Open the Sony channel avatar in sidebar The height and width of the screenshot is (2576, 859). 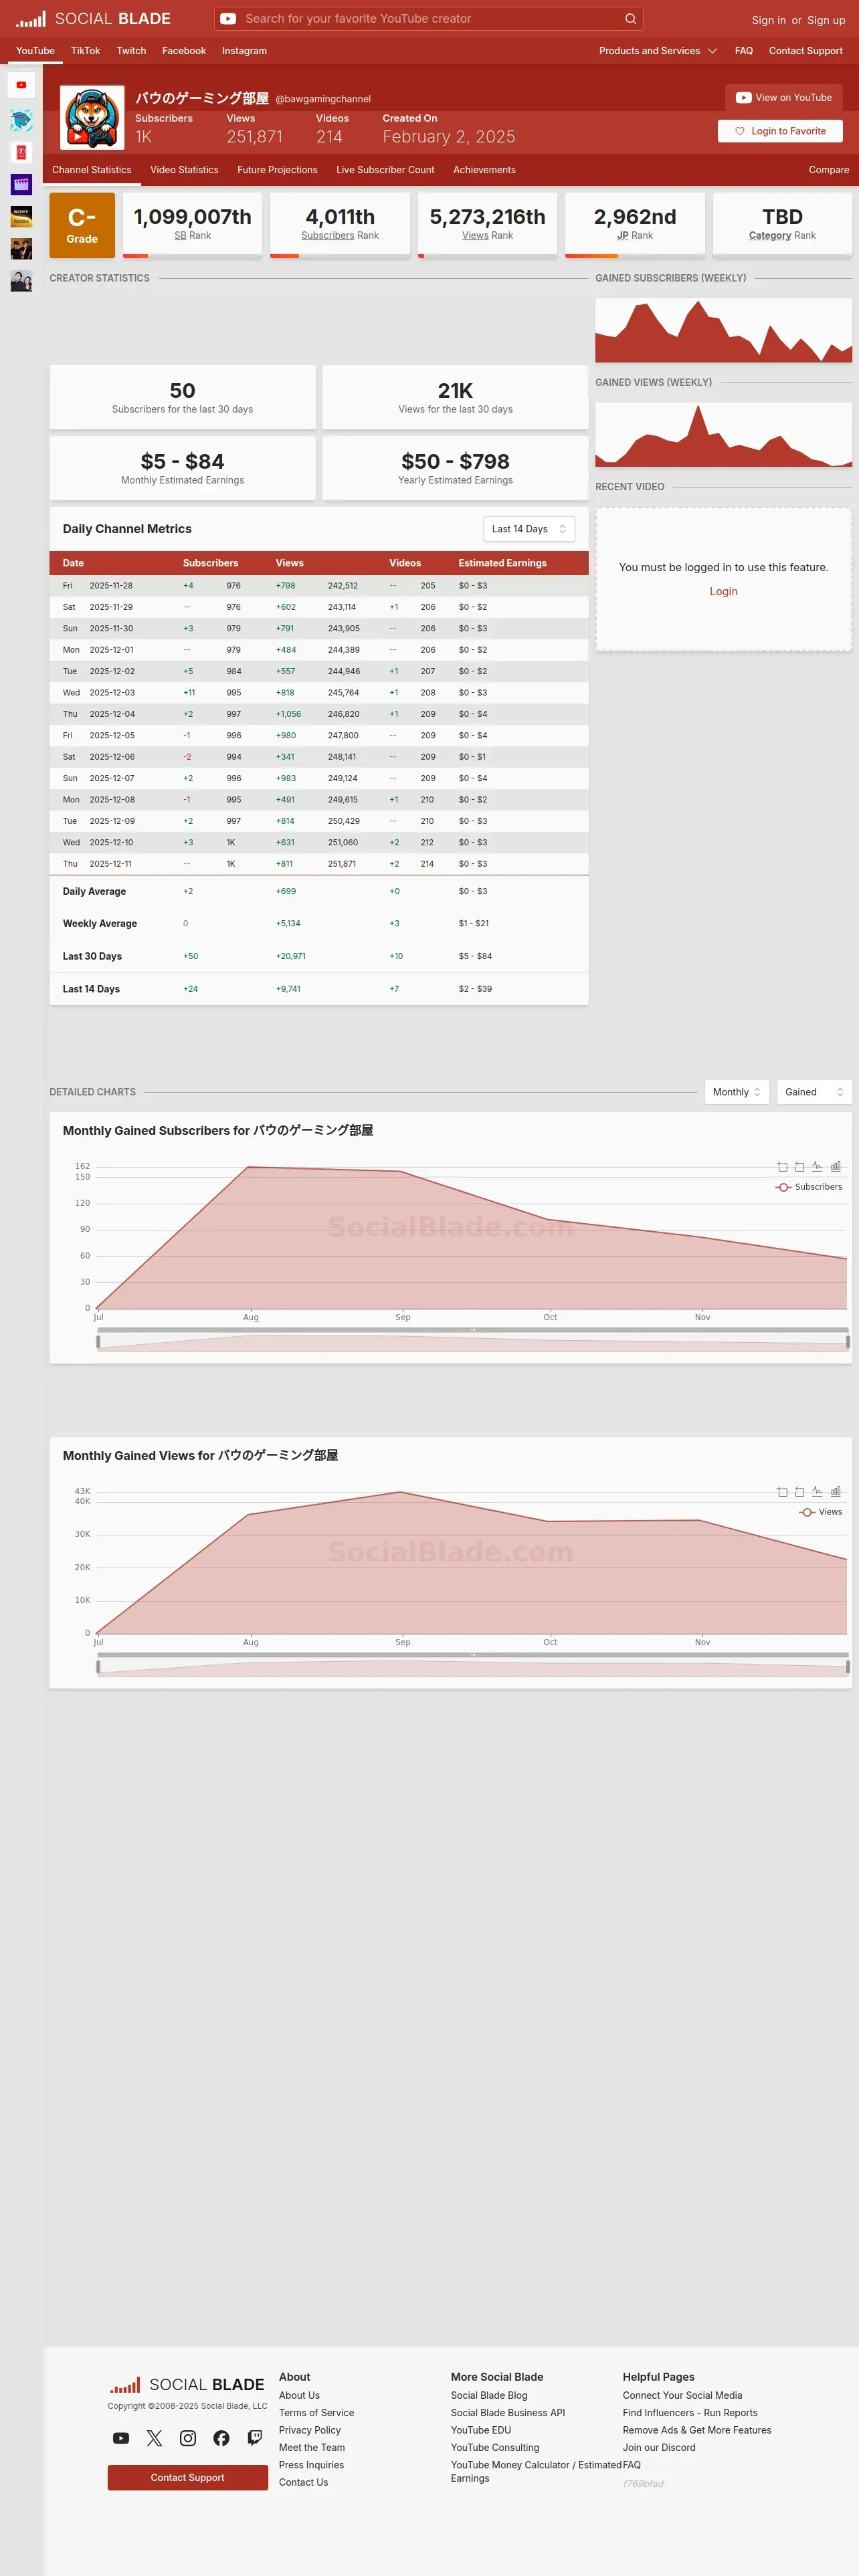point(21,216)
